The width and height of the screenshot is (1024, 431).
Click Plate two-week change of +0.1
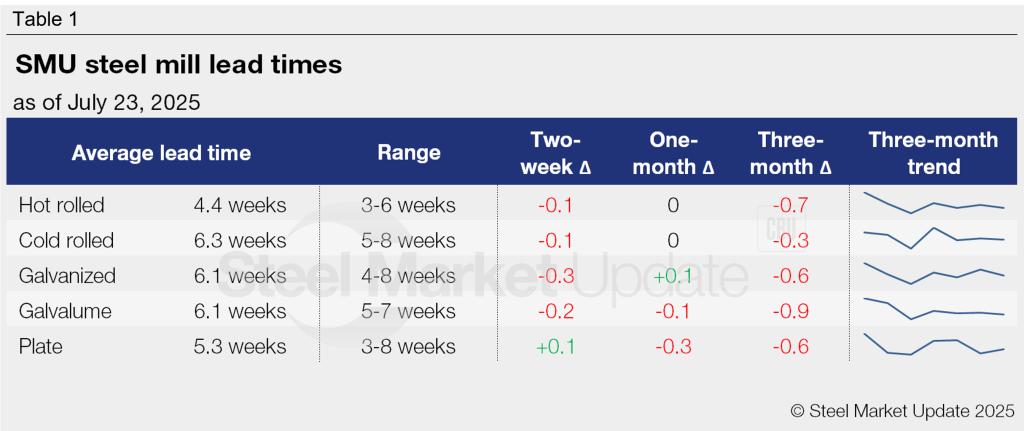coord(556,347)
